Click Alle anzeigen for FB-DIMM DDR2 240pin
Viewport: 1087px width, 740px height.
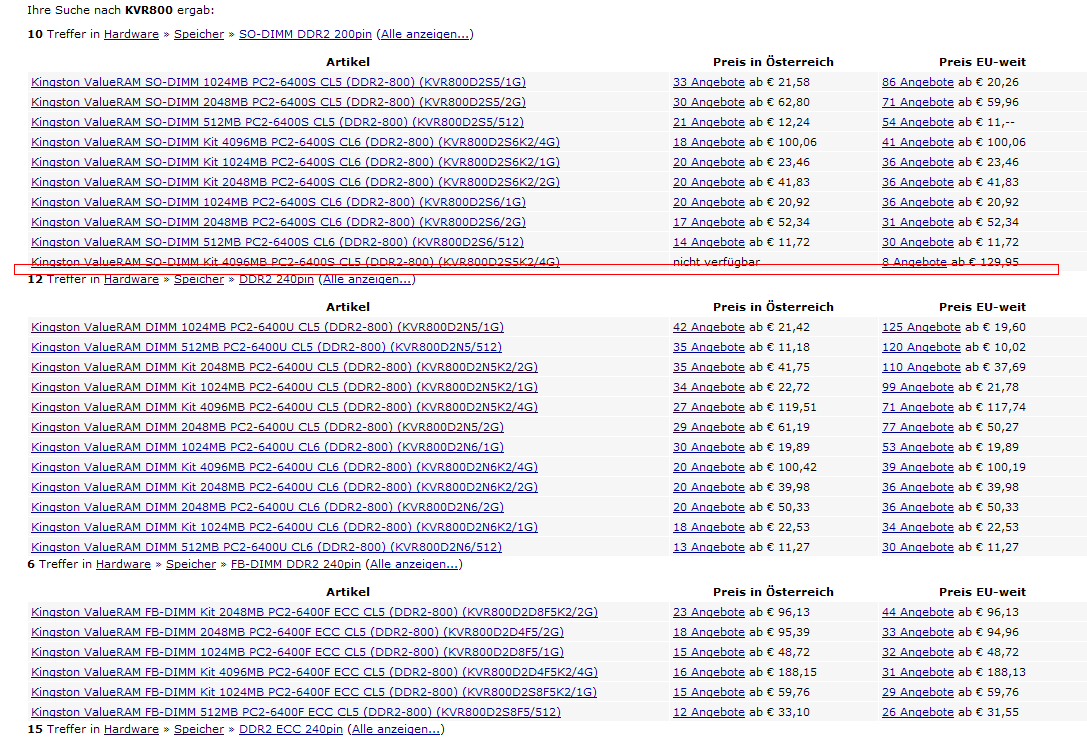[414, 565]
